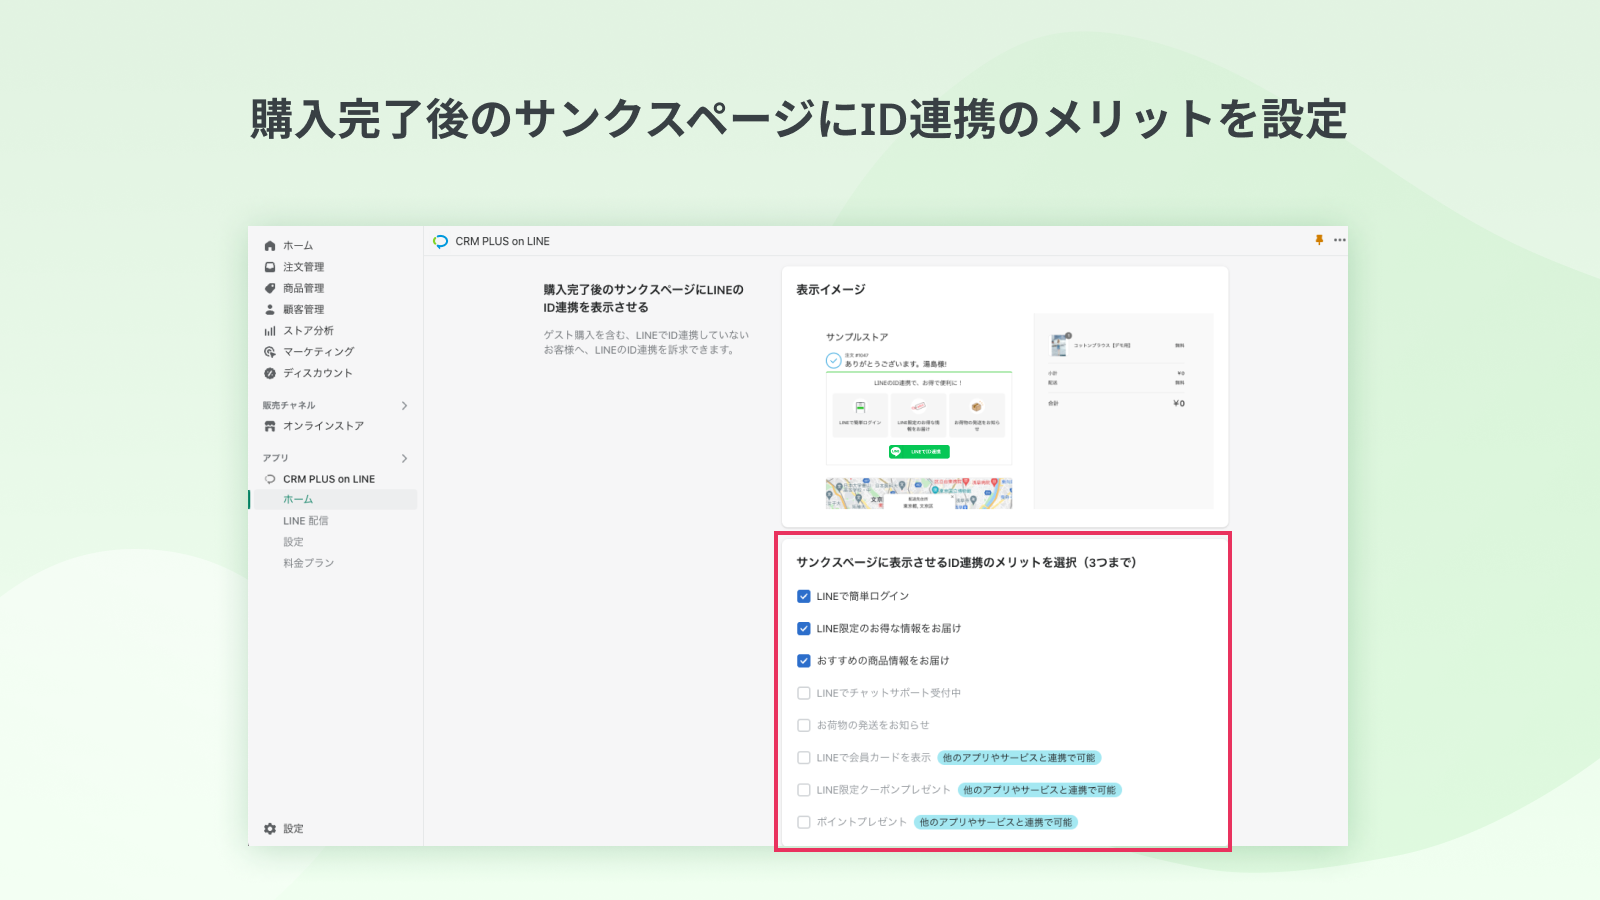Image resolution: width=1600 pixels, height=900 pixels.
Task: Expand the アプリ section chevron
Action: 404,458
